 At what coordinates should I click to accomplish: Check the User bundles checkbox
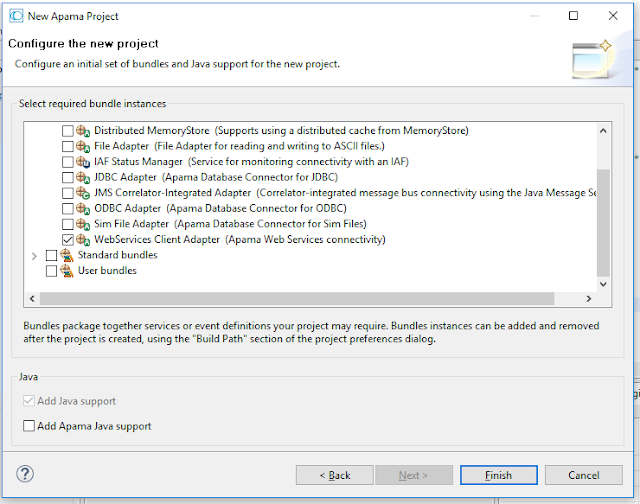coord(51,271)
